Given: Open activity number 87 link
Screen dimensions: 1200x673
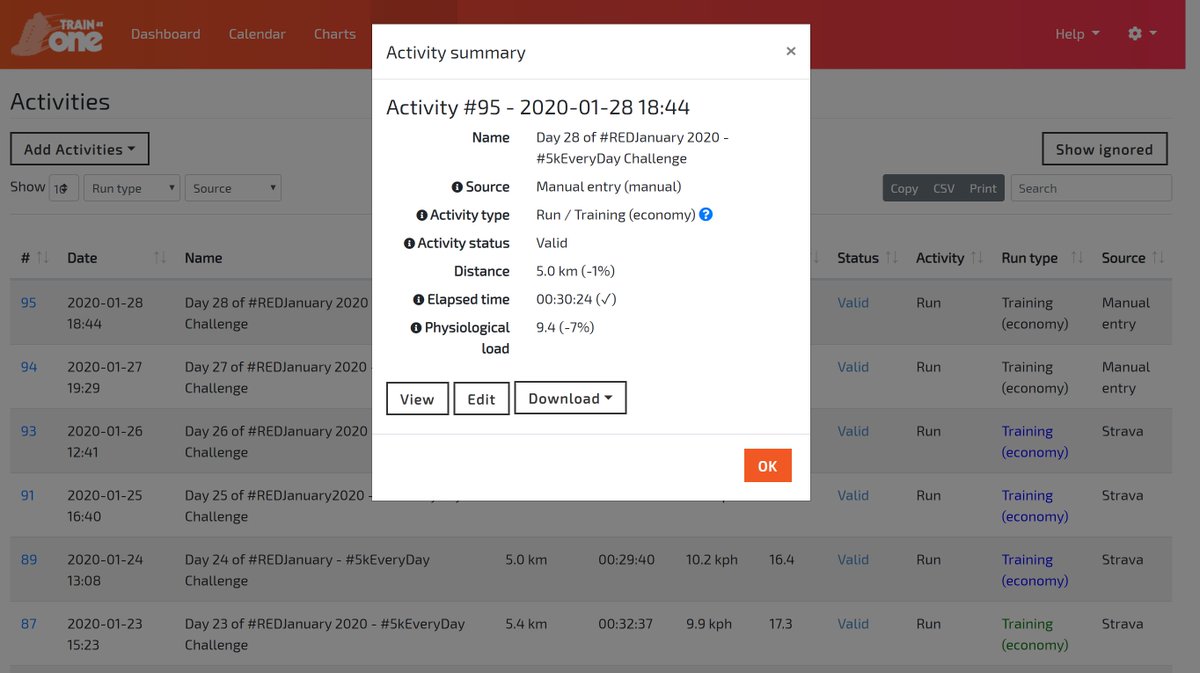Looking at the screenshot, I should click(x=29, y=623).
